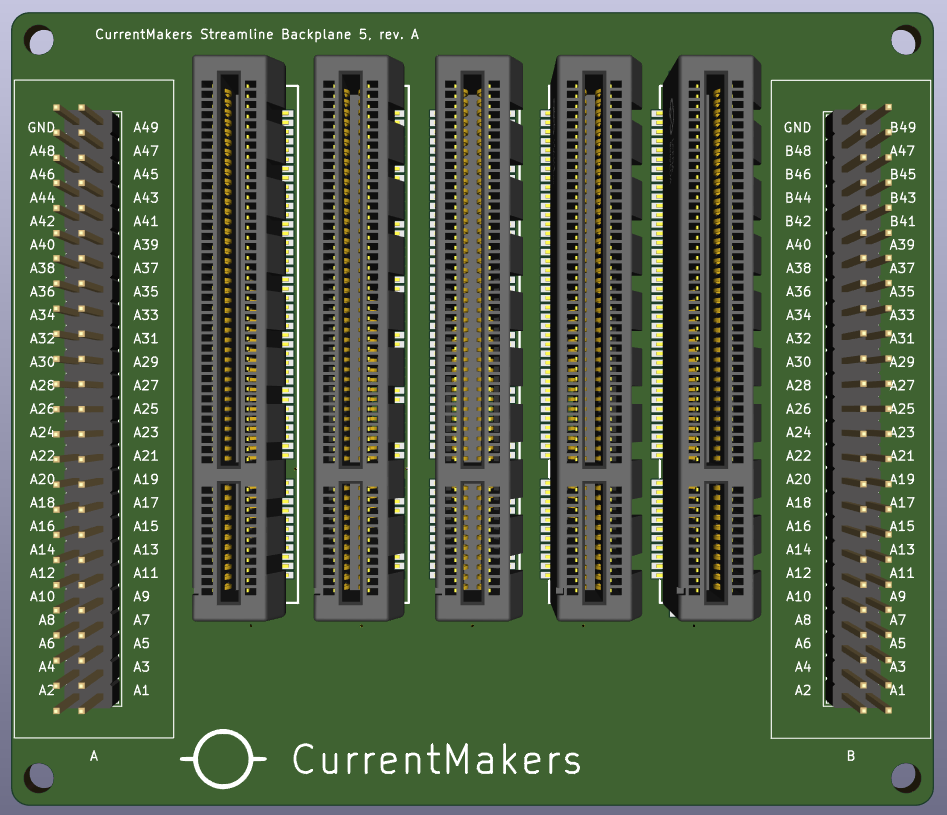The width and height of the screenshot is (947, 815).
Task: Click the bottom-left mounting hole
Action: pos(40,776)
